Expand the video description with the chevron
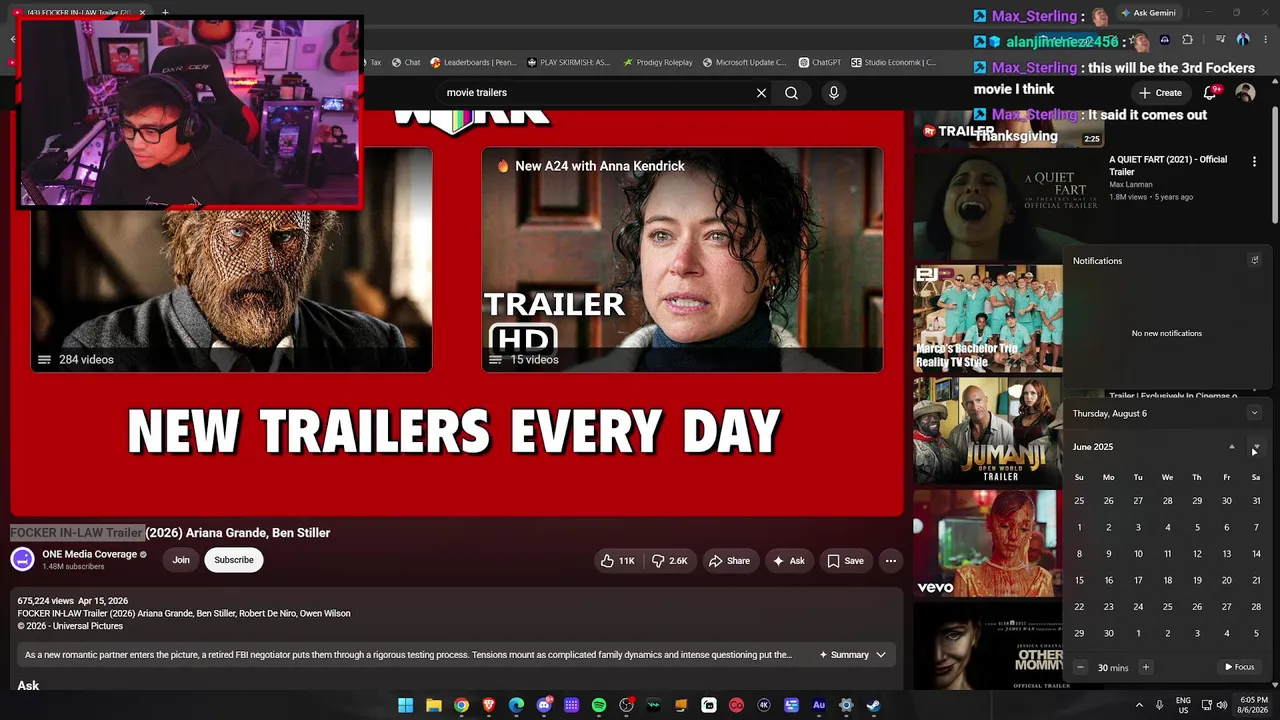The height and width of the screenshot is (720, 1280). 881,655
